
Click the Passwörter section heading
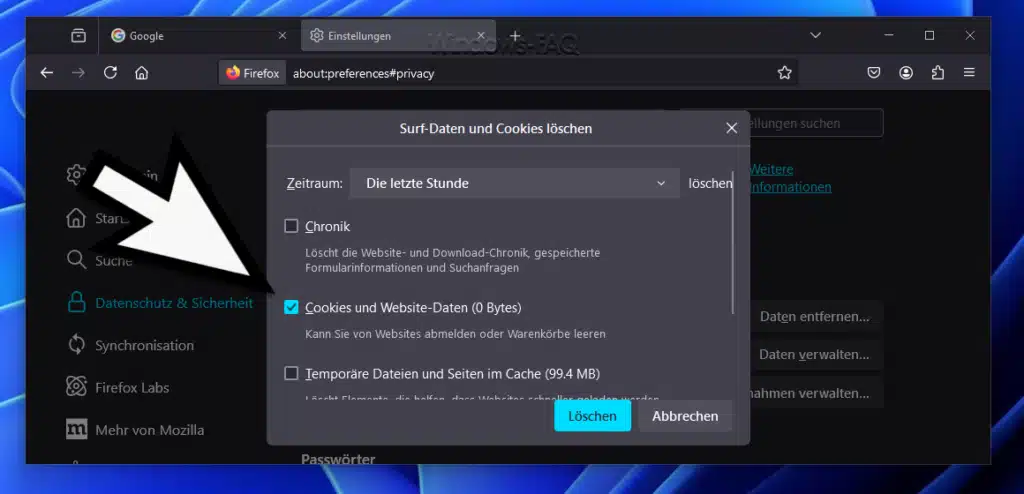coord(338,459)
